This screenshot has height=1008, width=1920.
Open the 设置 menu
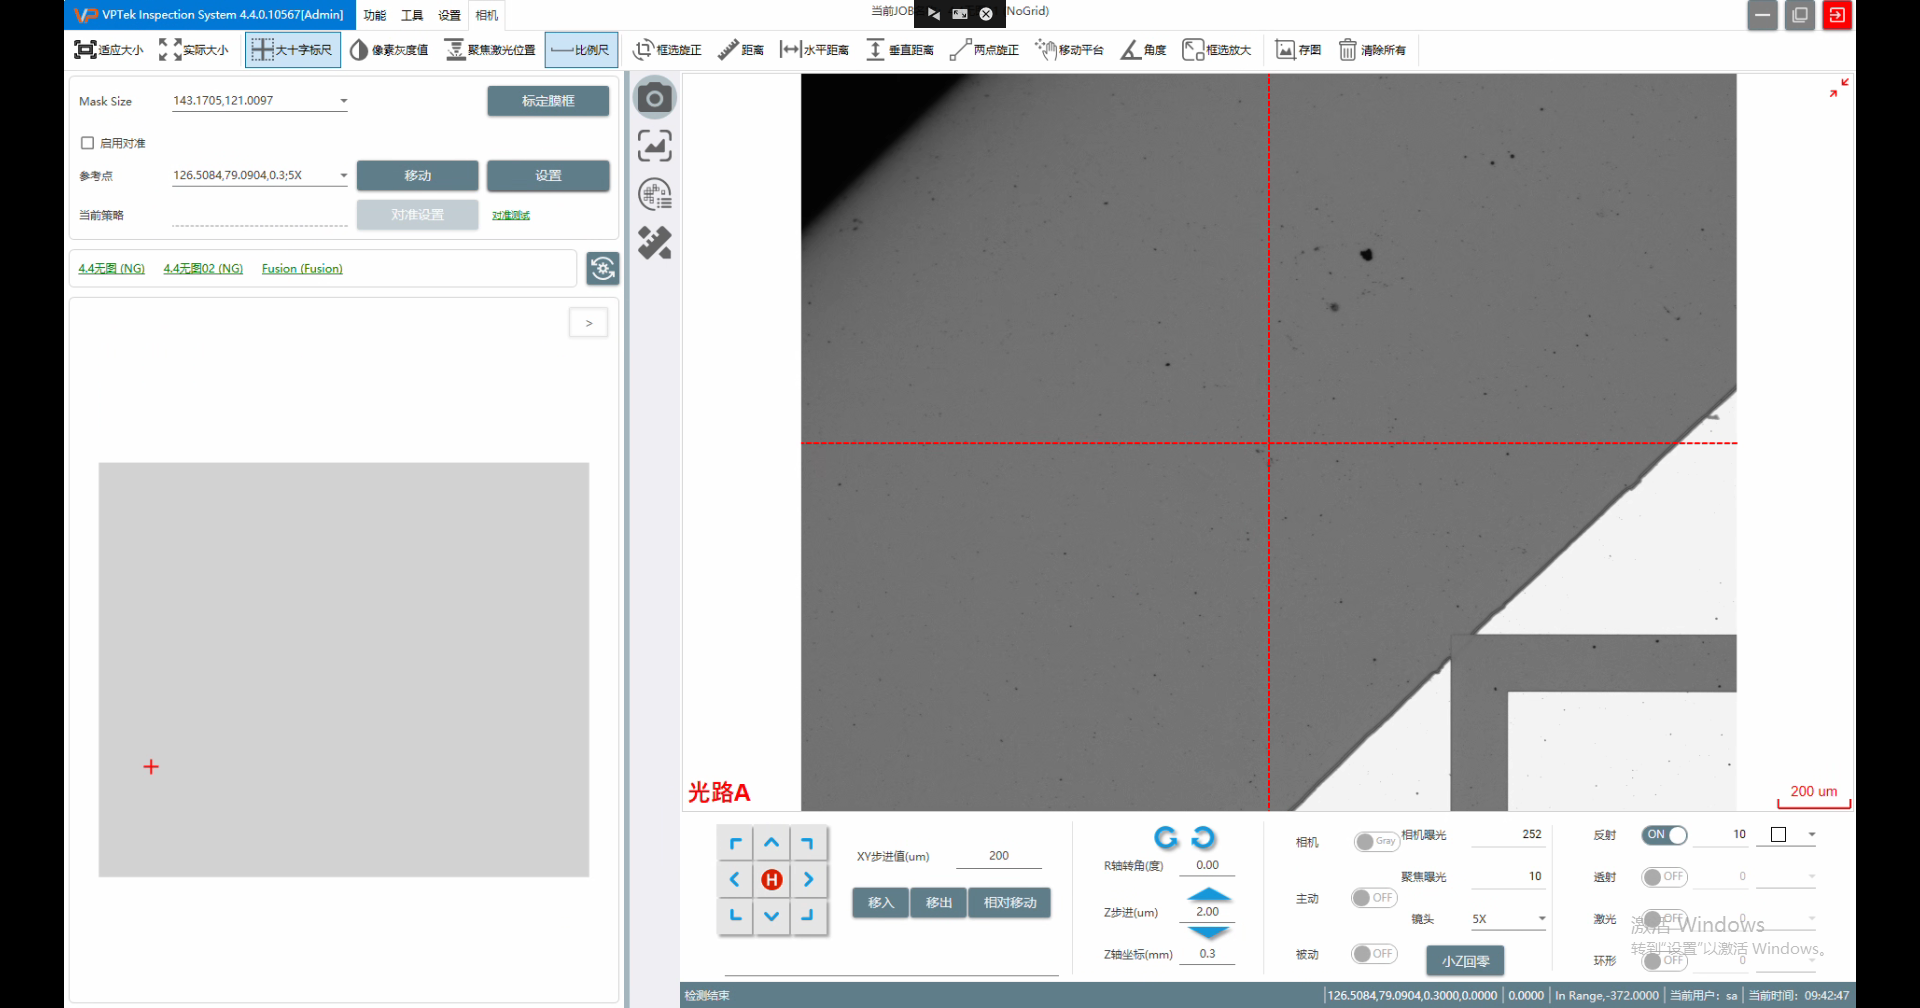449,15
